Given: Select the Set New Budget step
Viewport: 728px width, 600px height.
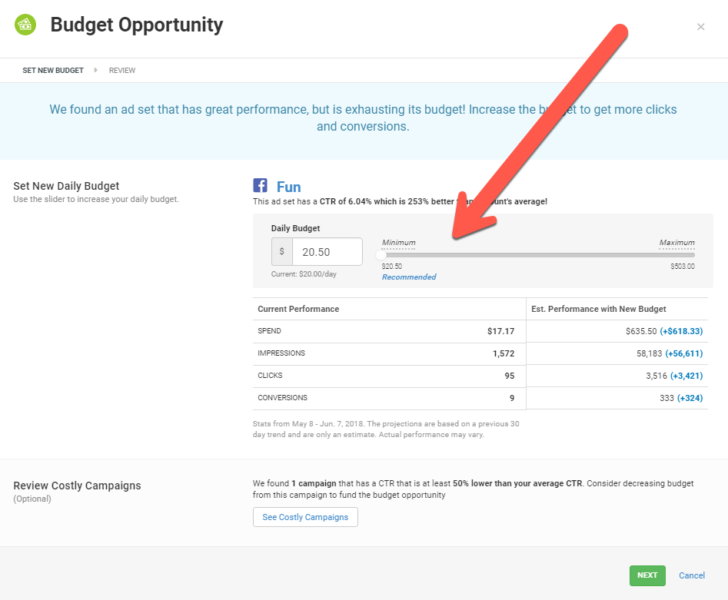Looking at the screenshot, I should [53, 71].
